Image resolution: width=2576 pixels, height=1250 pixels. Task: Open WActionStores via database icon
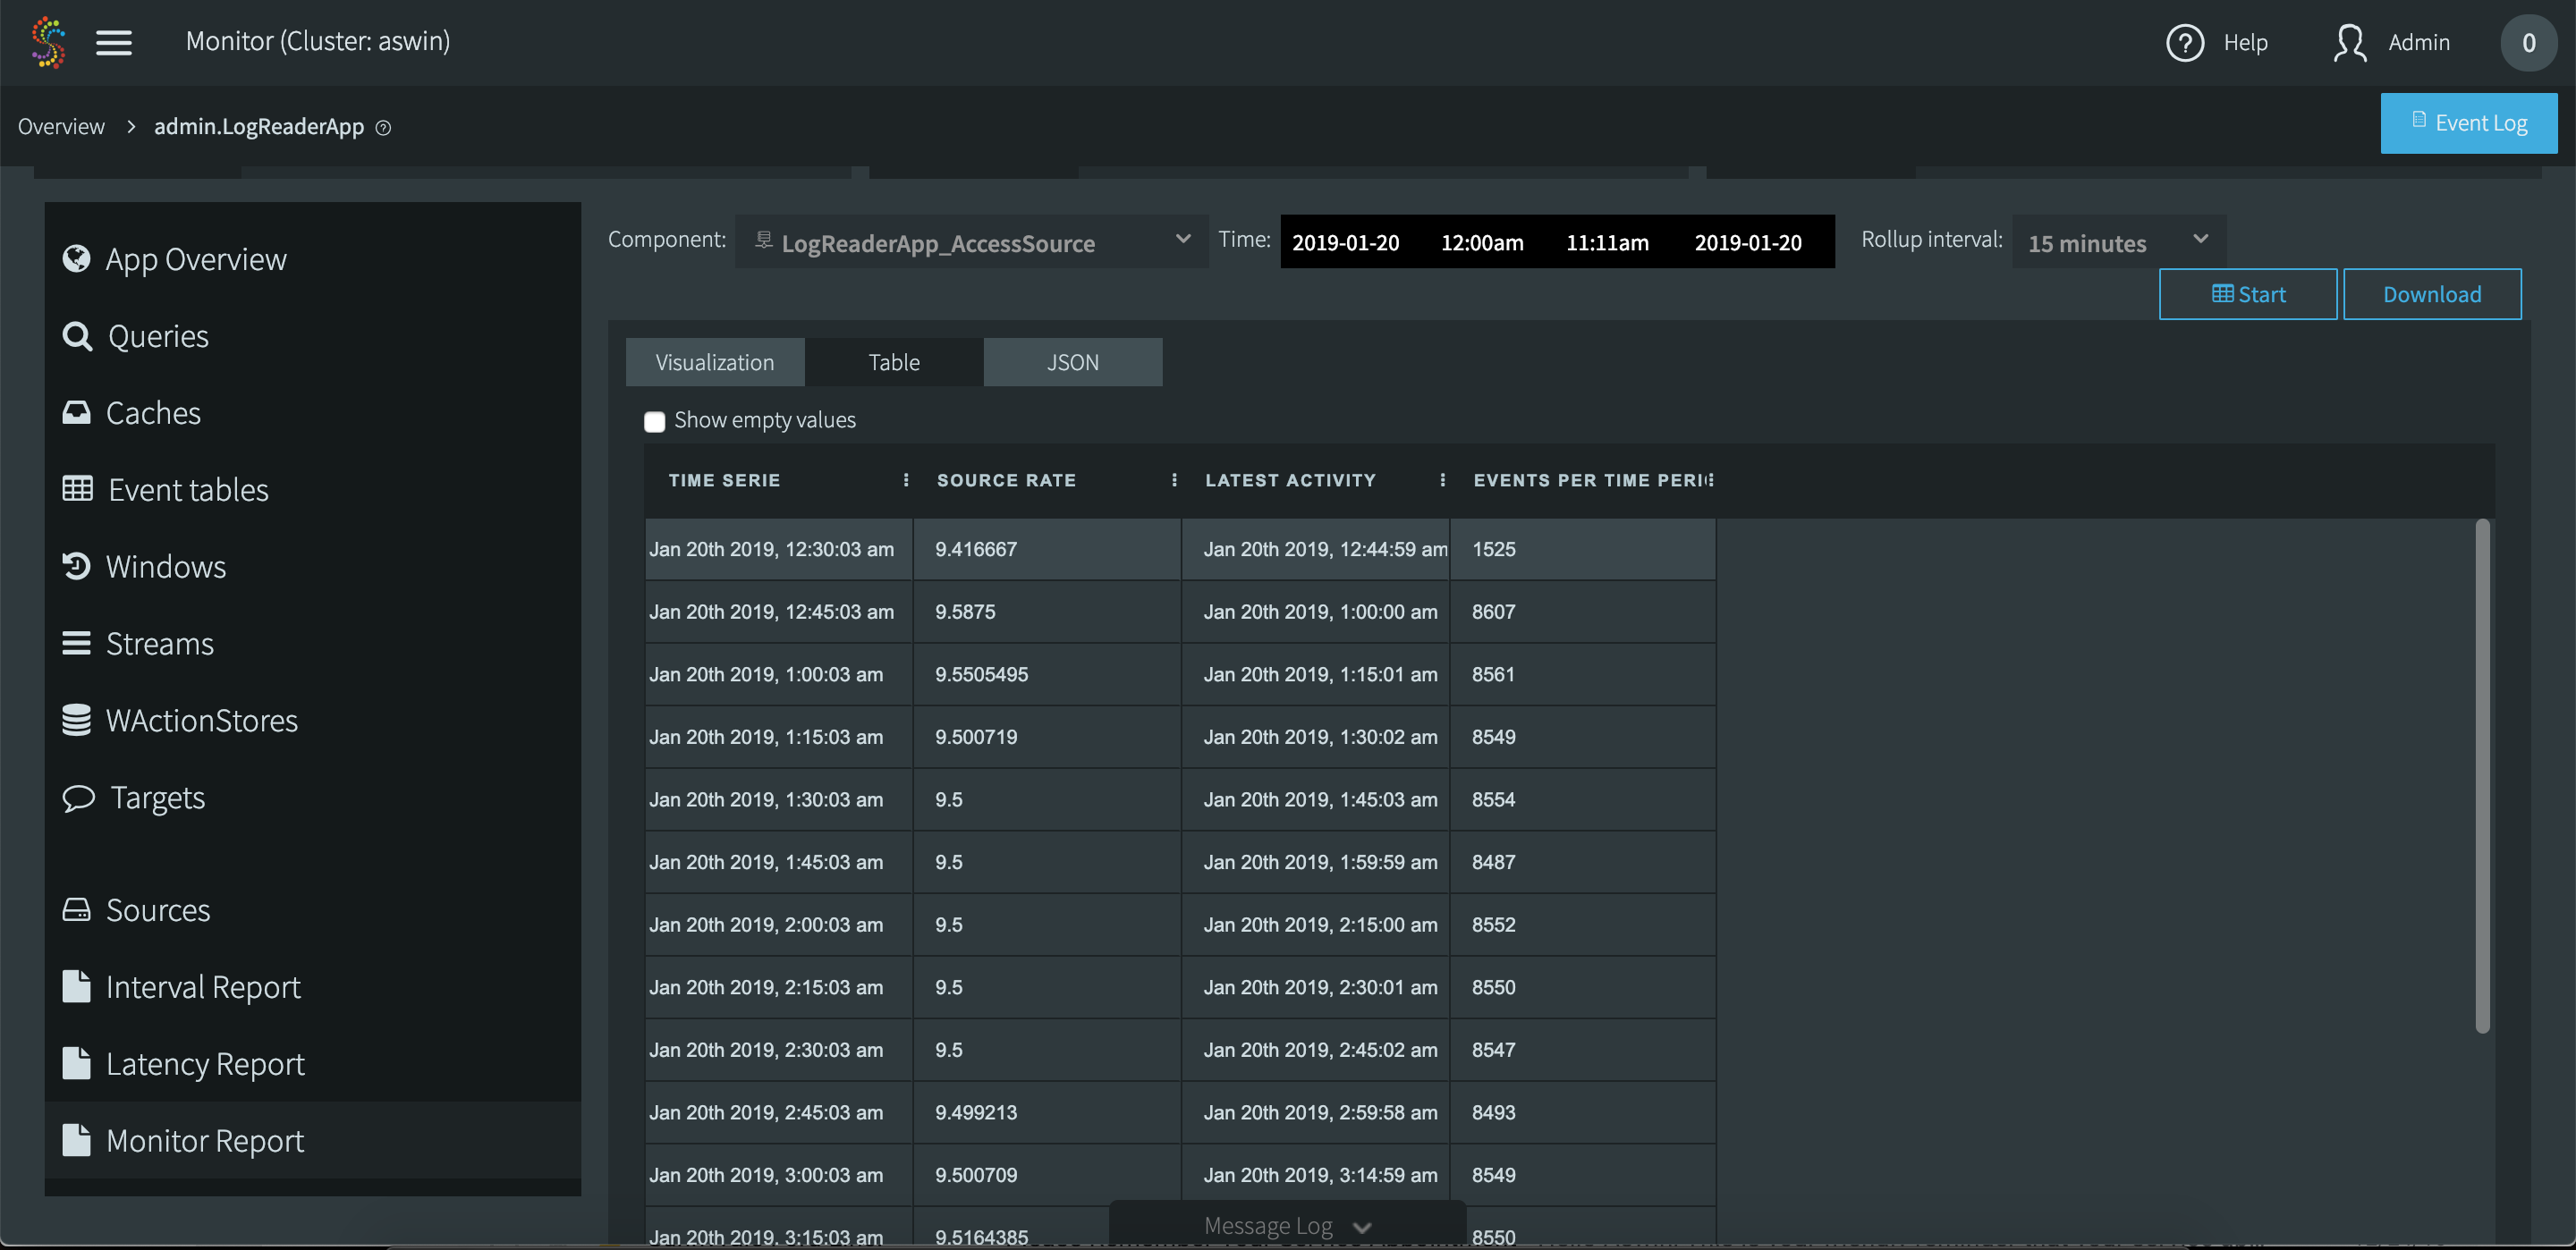click(77, 720)
